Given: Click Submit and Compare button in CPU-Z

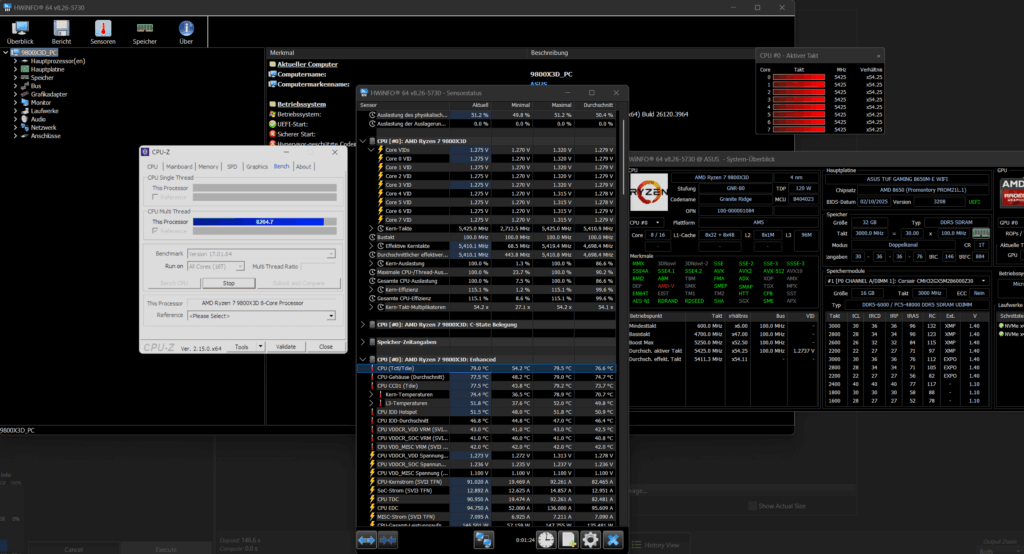Looking at the screenshot, I should (x=298, y=283).
